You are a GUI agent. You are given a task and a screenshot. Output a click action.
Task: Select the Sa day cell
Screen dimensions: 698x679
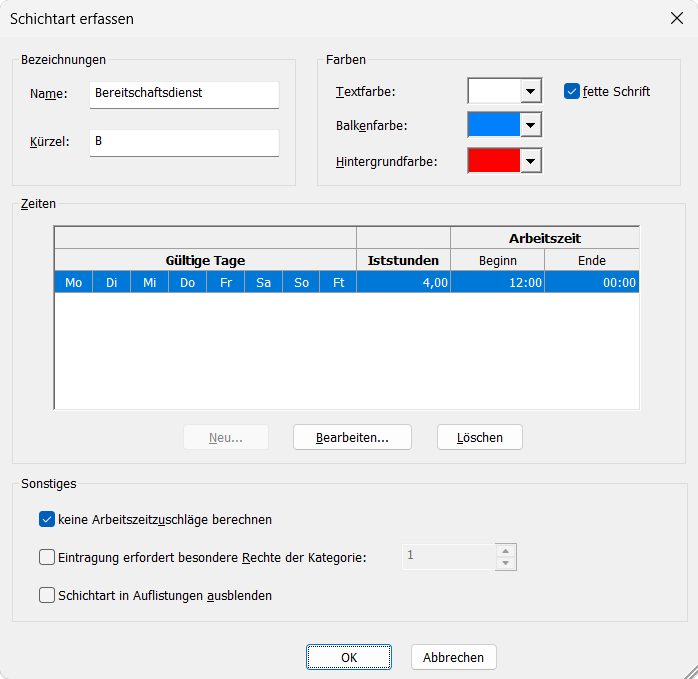click(x=264, y=282)
